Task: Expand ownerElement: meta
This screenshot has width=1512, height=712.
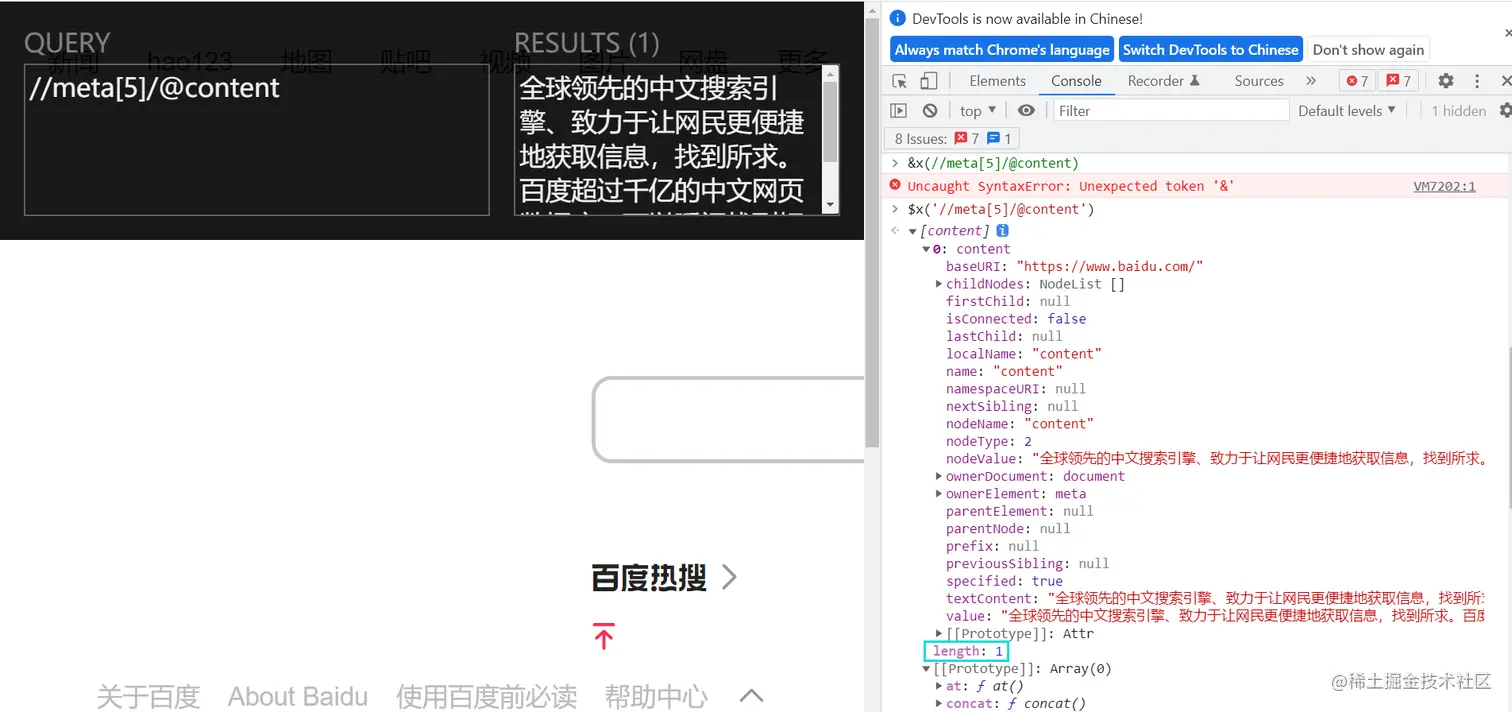Action: point(938,494)
